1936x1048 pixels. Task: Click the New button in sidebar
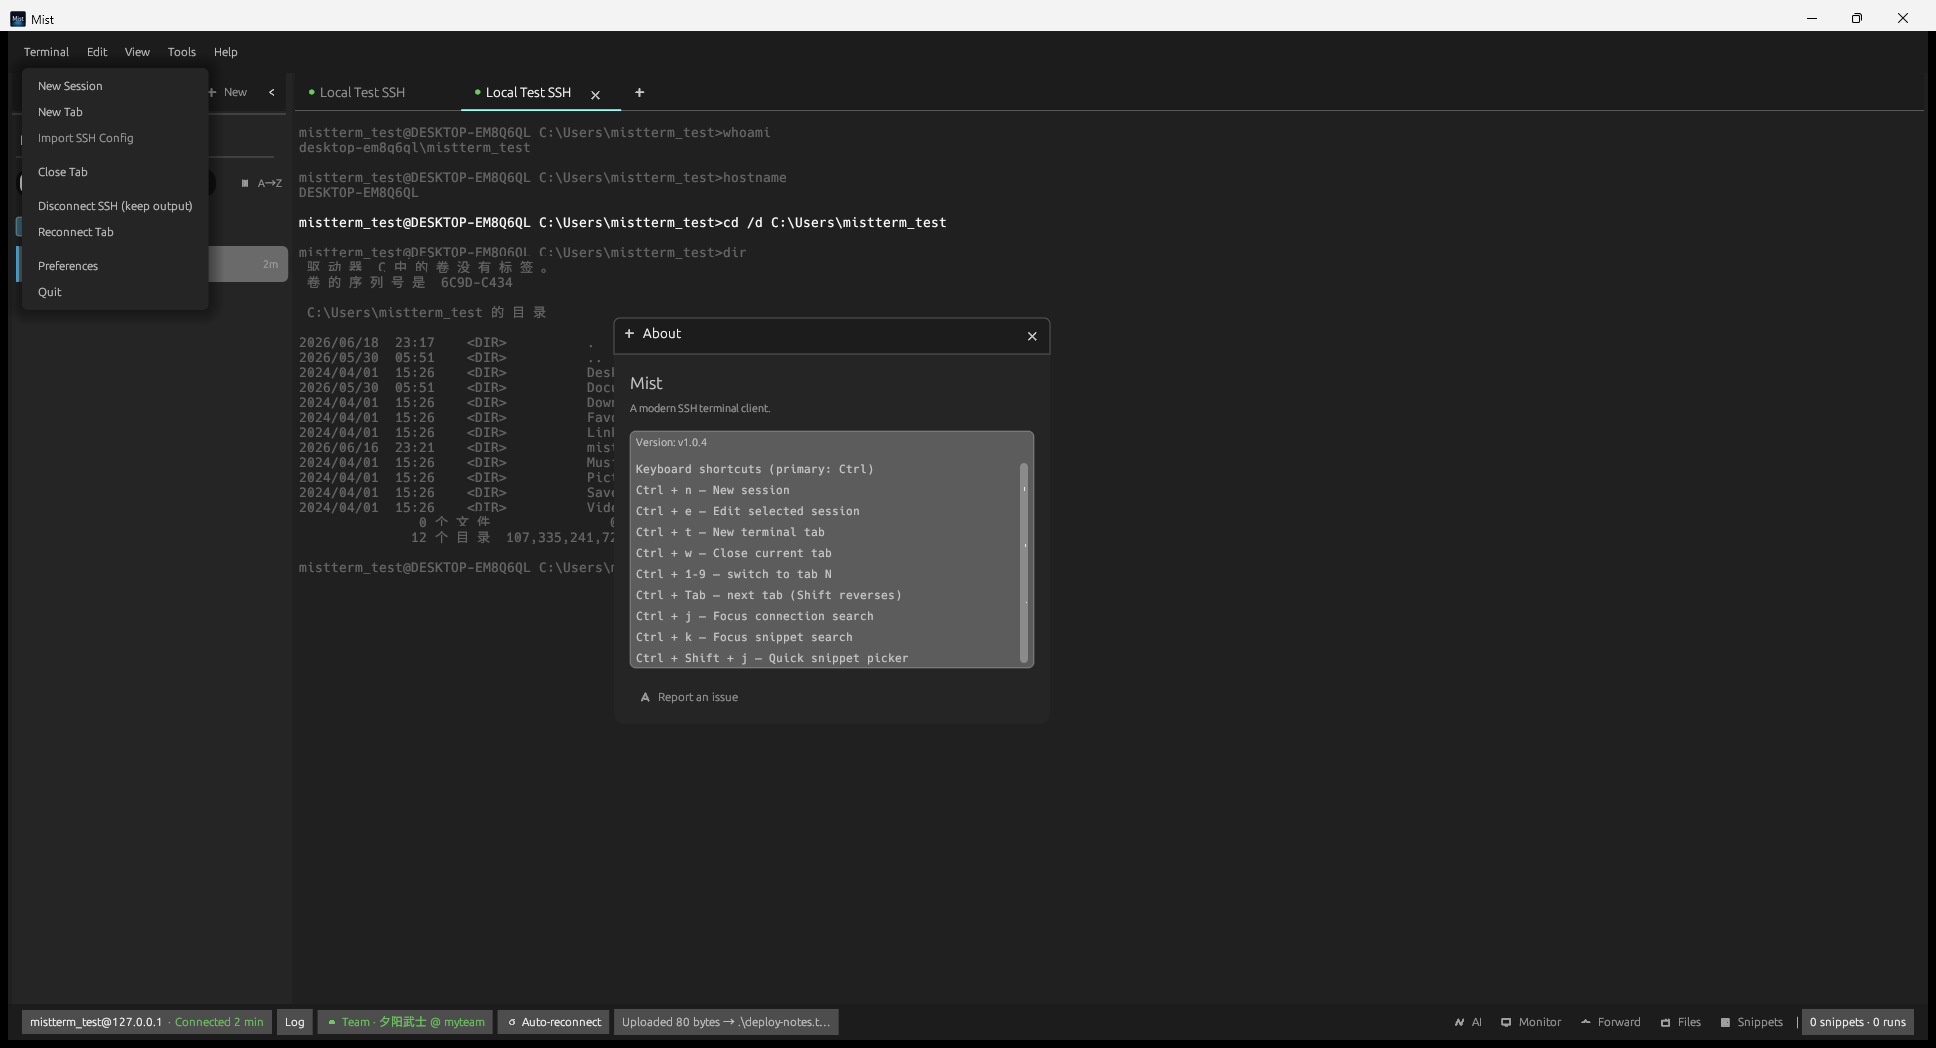(227, 92)
